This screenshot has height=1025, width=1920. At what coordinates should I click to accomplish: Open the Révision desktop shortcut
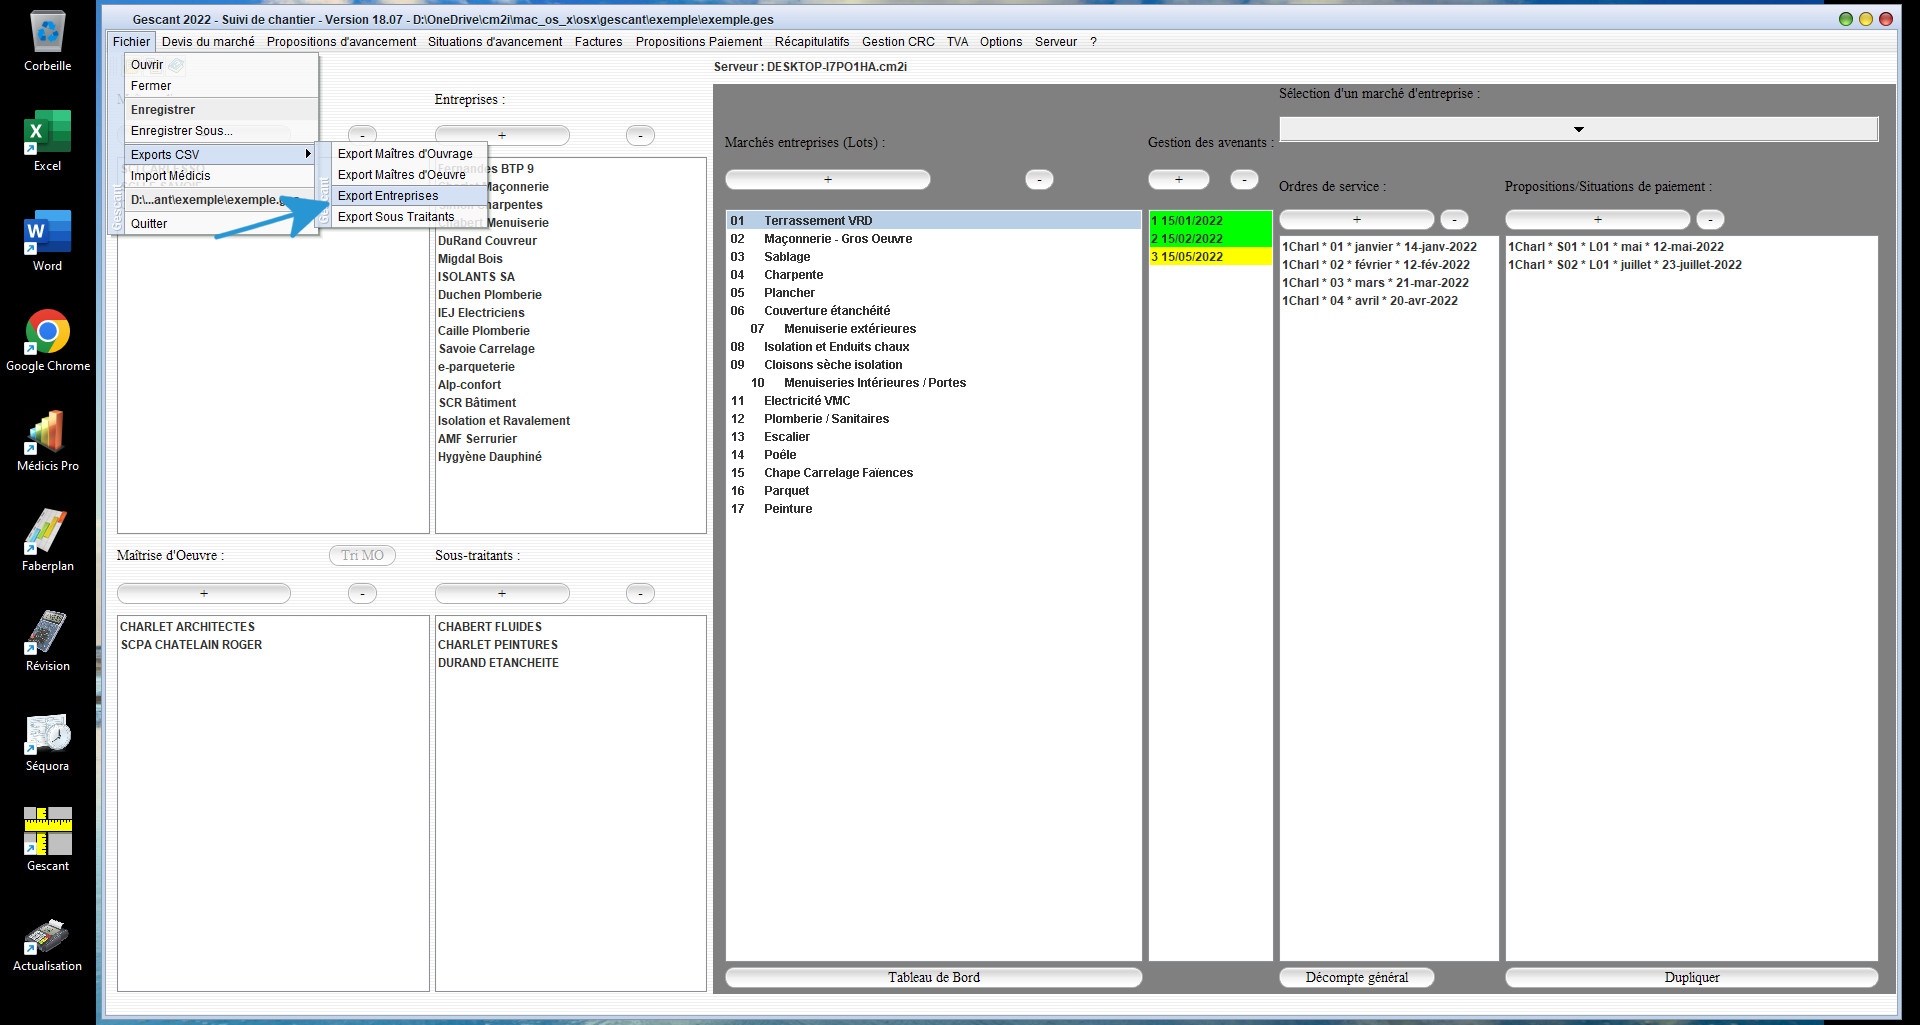[x=48, y=641]
